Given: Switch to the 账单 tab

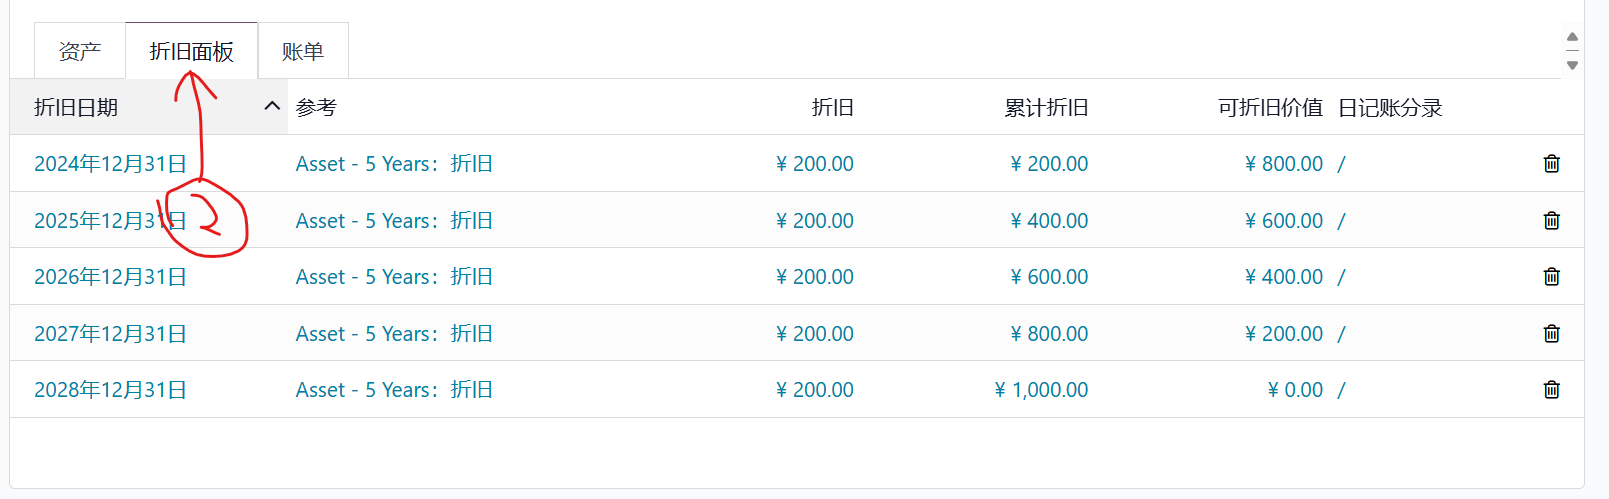Looking at the screenshot, I should coord(303,51).
